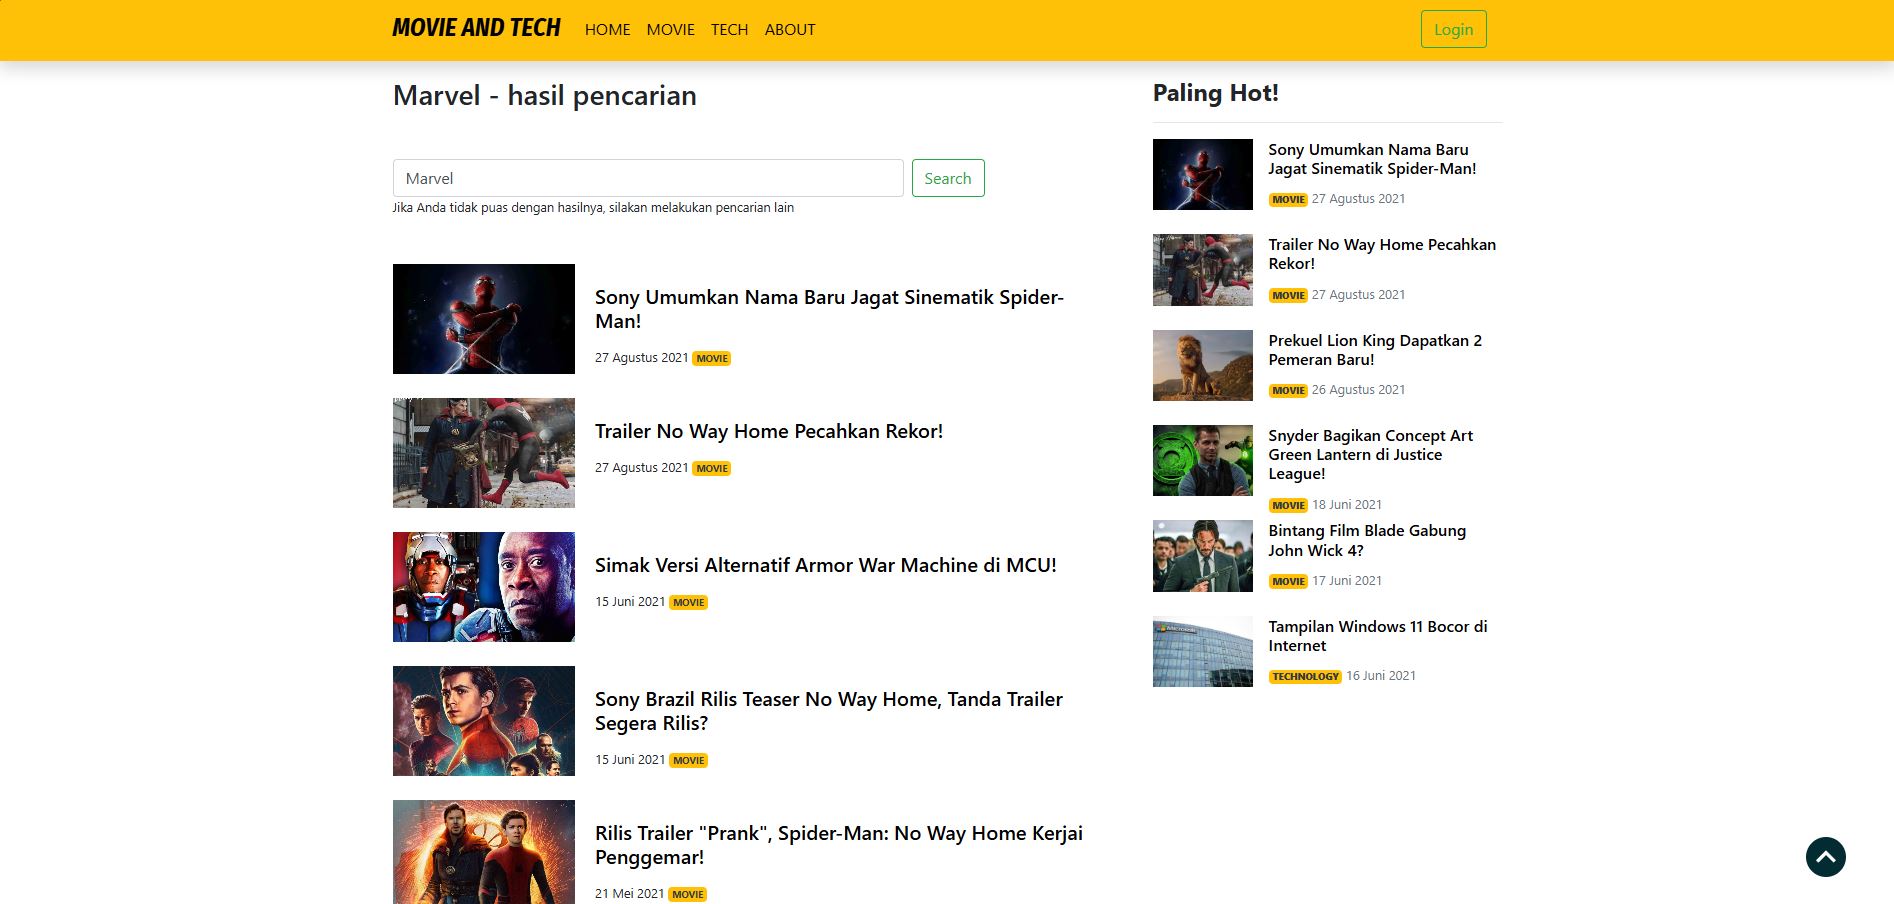1894x904 pixels.
Task: Click MOVIE badge under sidebar Trailer Rekor item
Action: (1288, 296)
